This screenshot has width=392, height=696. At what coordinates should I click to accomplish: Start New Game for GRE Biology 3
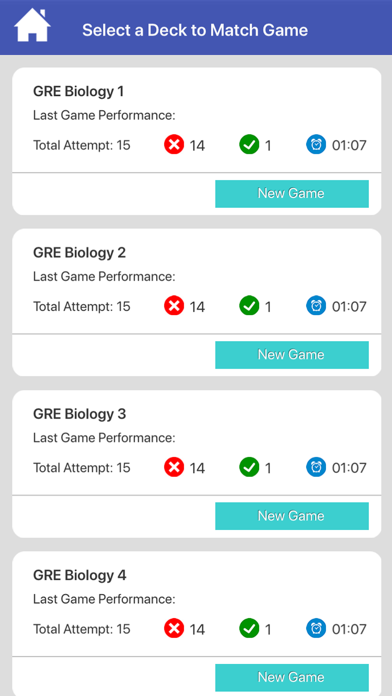point(292,516)
